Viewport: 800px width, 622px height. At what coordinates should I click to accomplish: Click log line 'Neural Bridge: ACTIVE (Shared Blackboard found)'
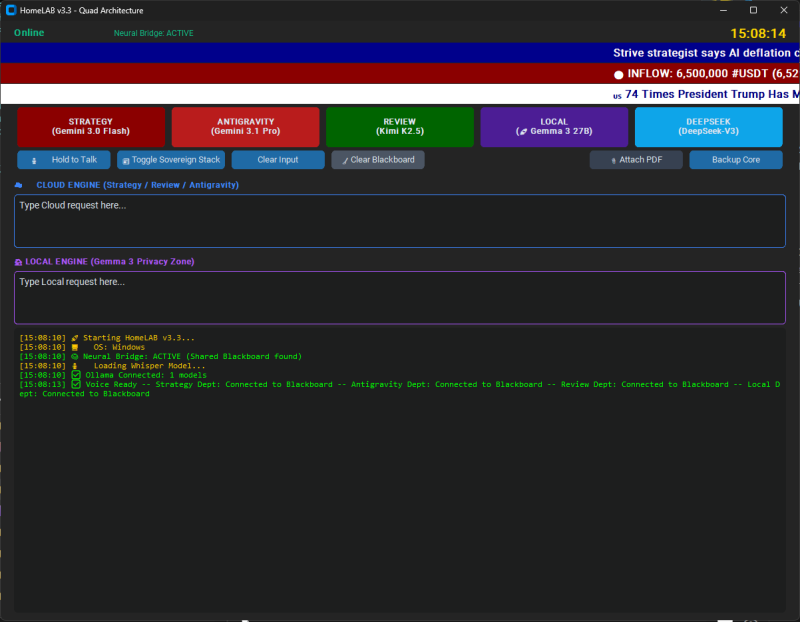click(192, 356)
